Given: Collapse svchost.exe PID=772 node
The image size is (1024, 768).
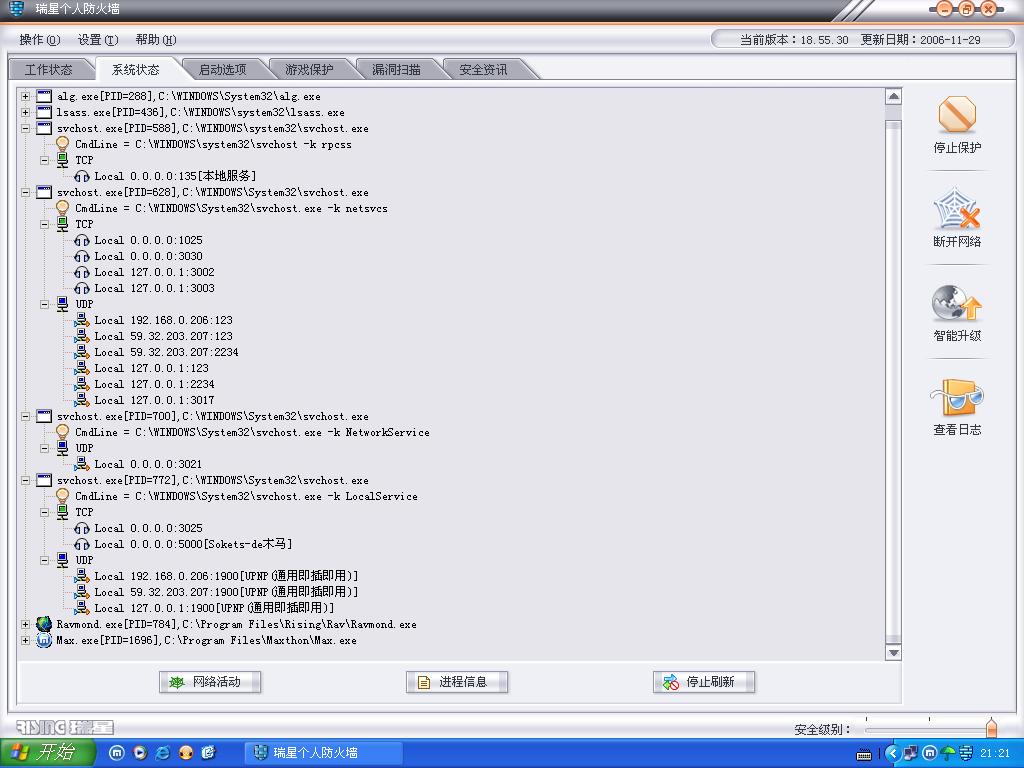Looking at the screenshot, I should tap(25, 481).
